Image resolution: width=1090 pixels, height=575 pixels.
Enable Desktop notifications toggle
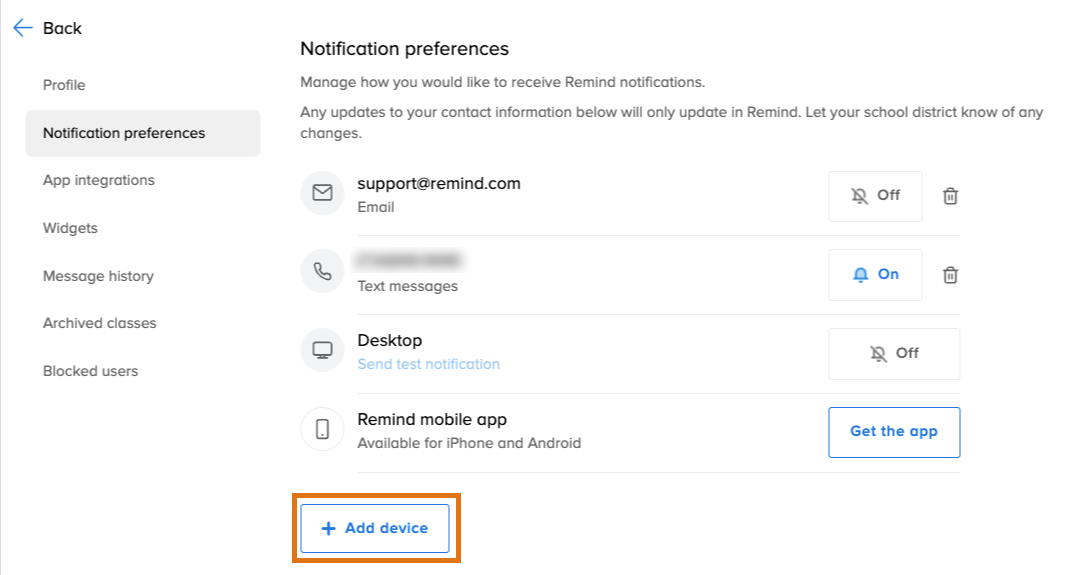point(894,354)
